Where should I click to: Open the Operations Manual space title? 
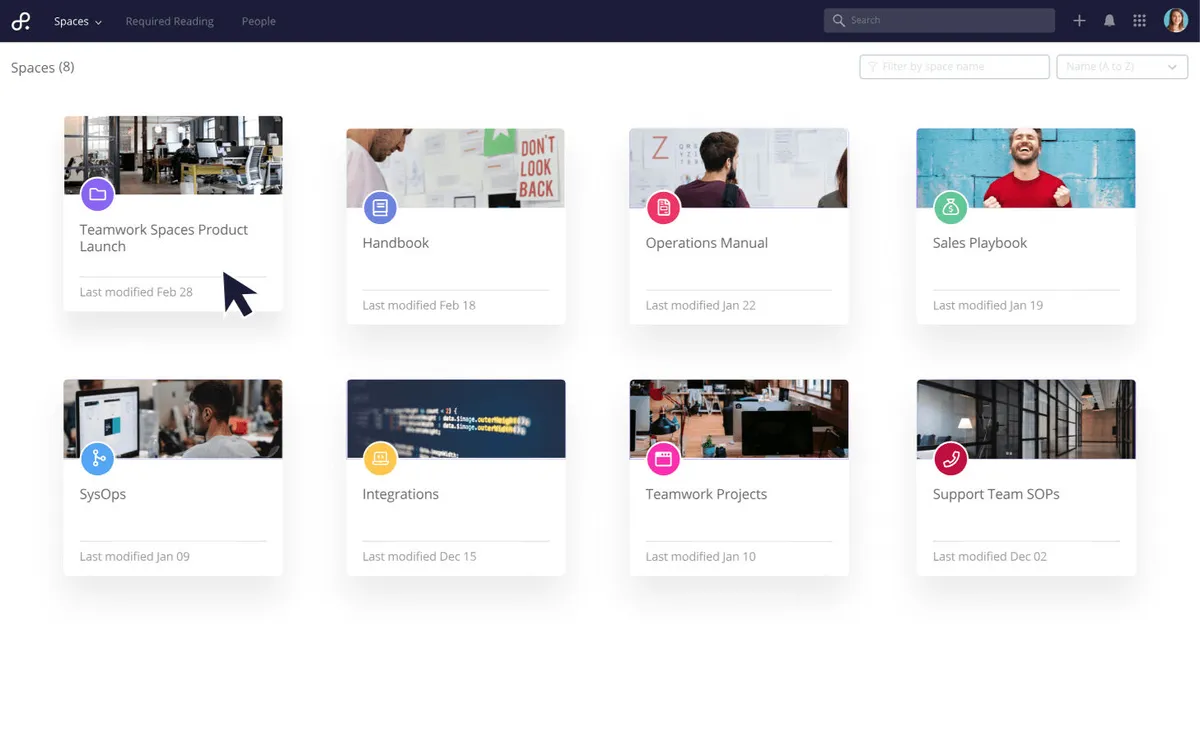(x=707, y=243)
